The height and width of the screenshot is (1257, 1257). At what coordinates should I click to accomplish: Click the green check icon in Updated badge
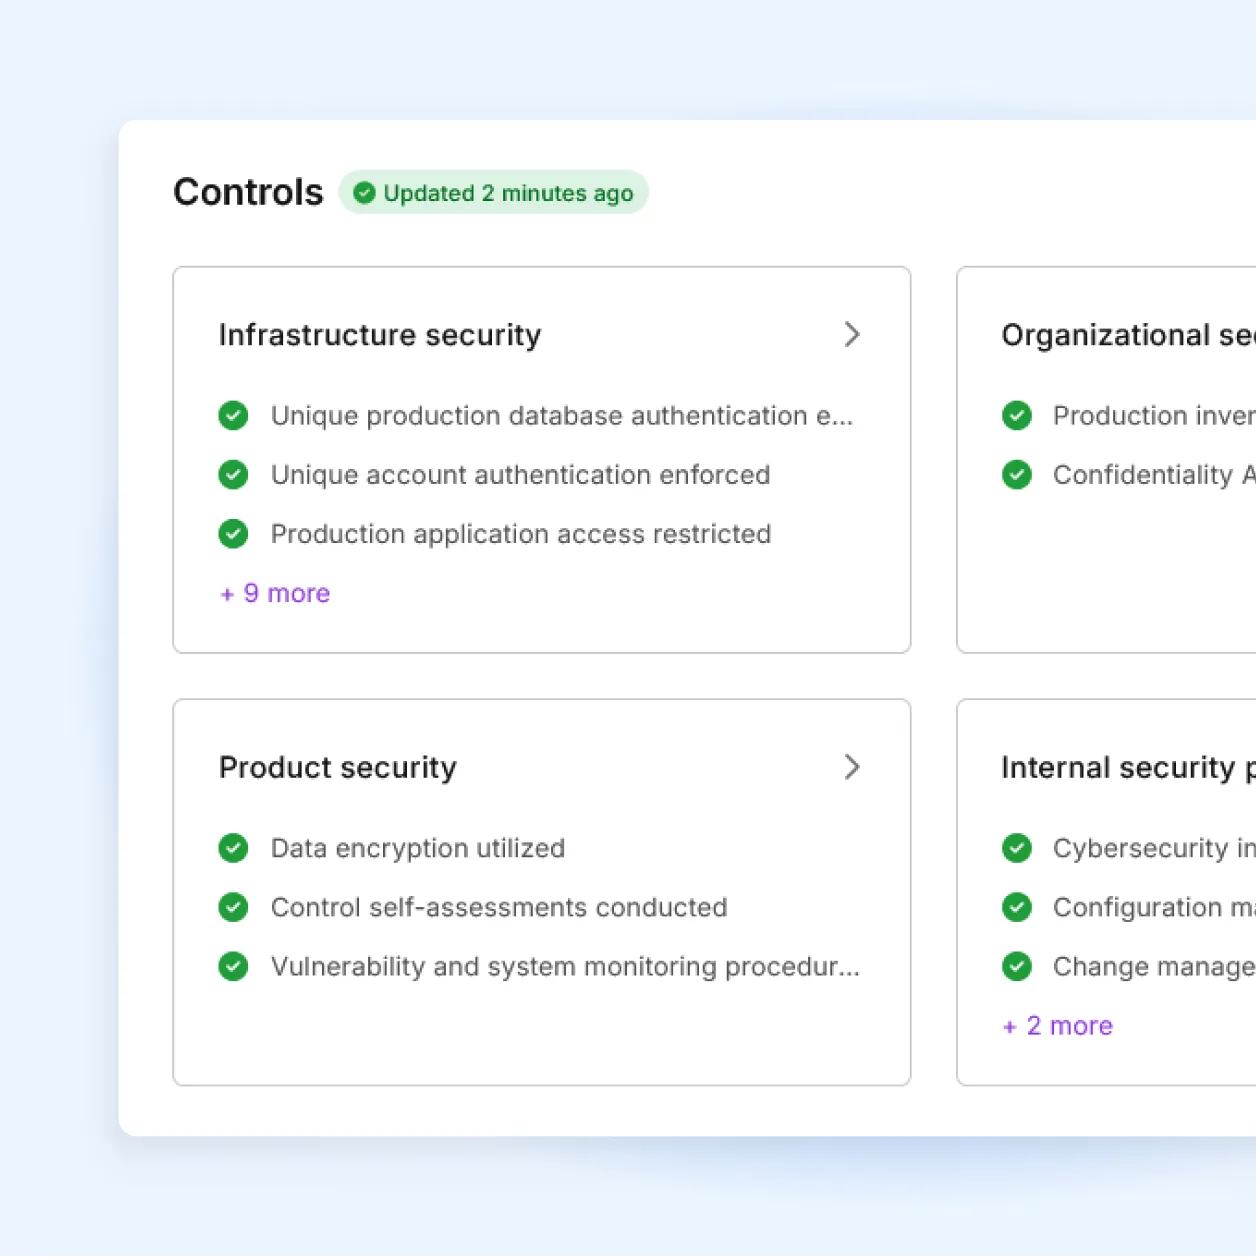[x=365, y=192]
